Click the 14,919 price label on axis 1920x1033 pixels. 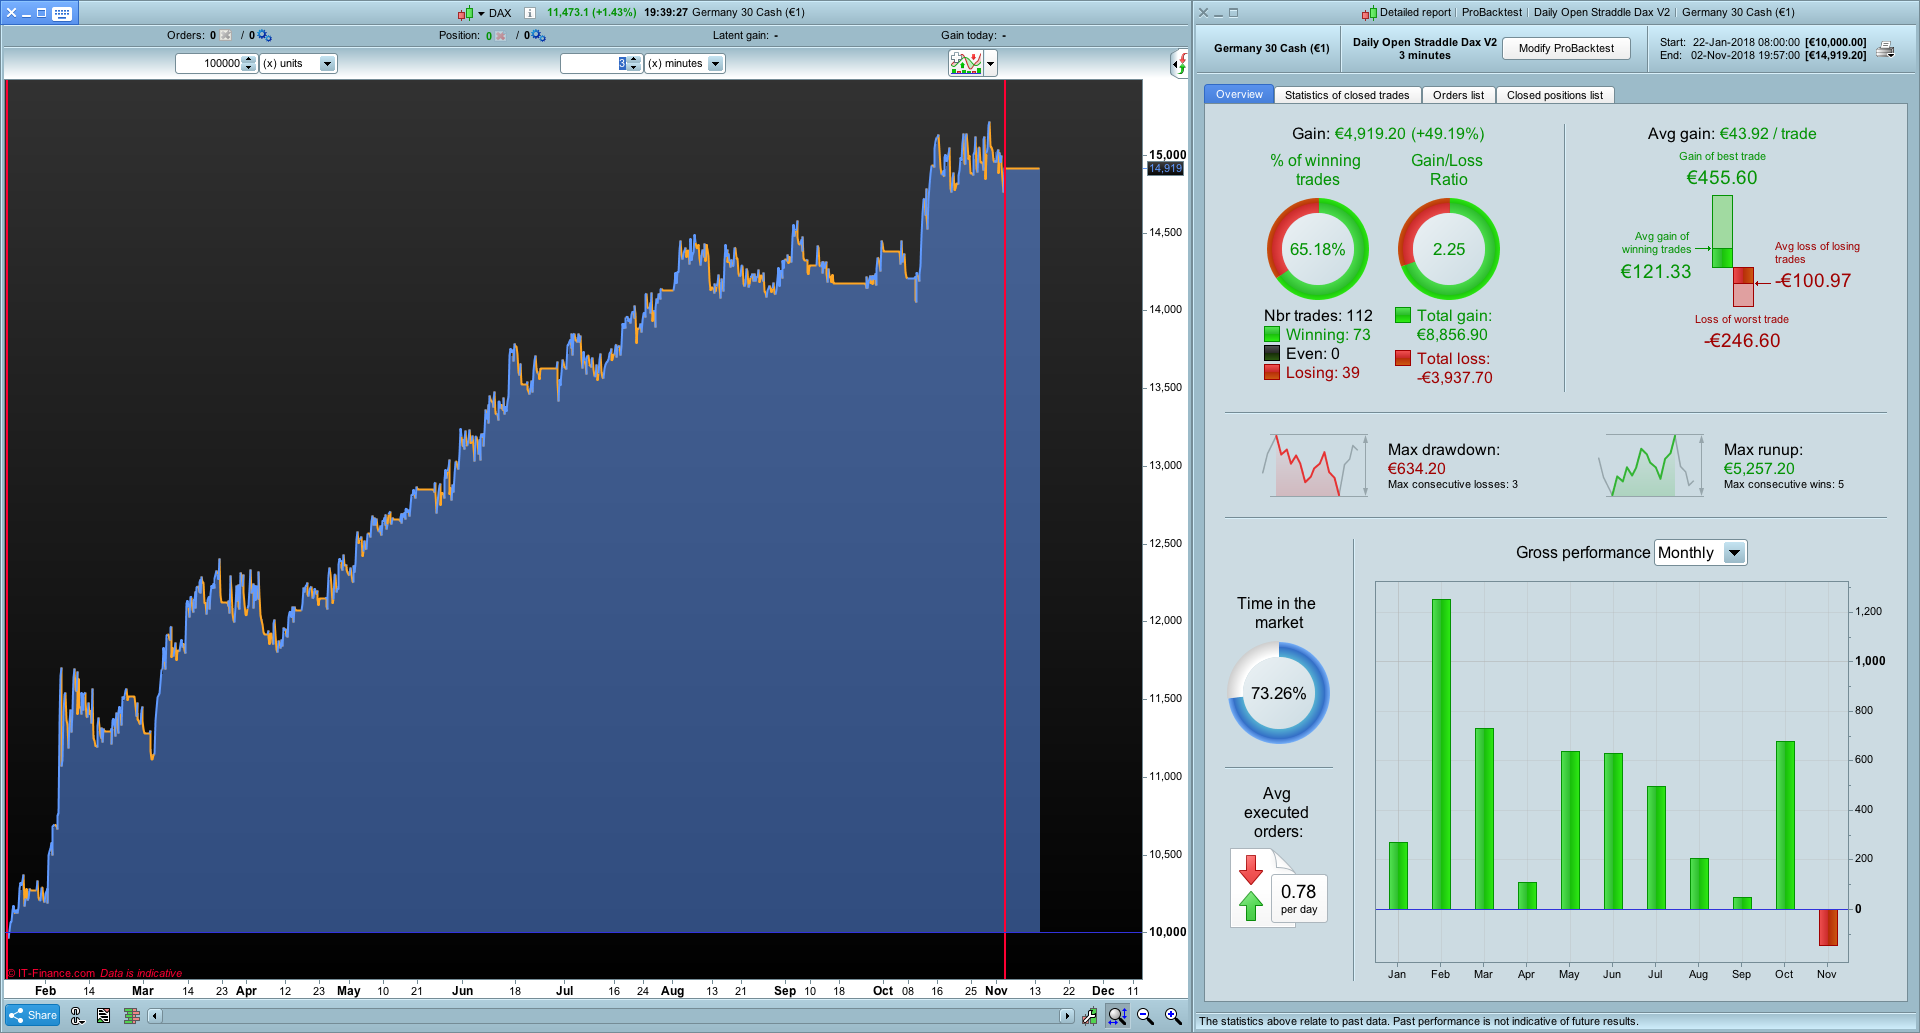coord(1165,168)
